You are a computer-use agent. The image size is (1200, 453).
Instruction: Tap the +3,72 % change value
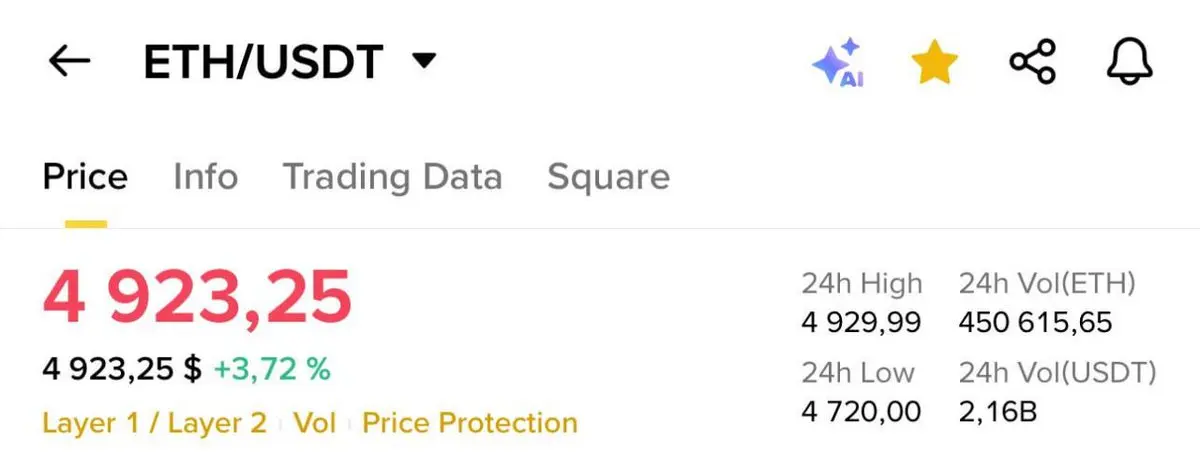point(272,369)
